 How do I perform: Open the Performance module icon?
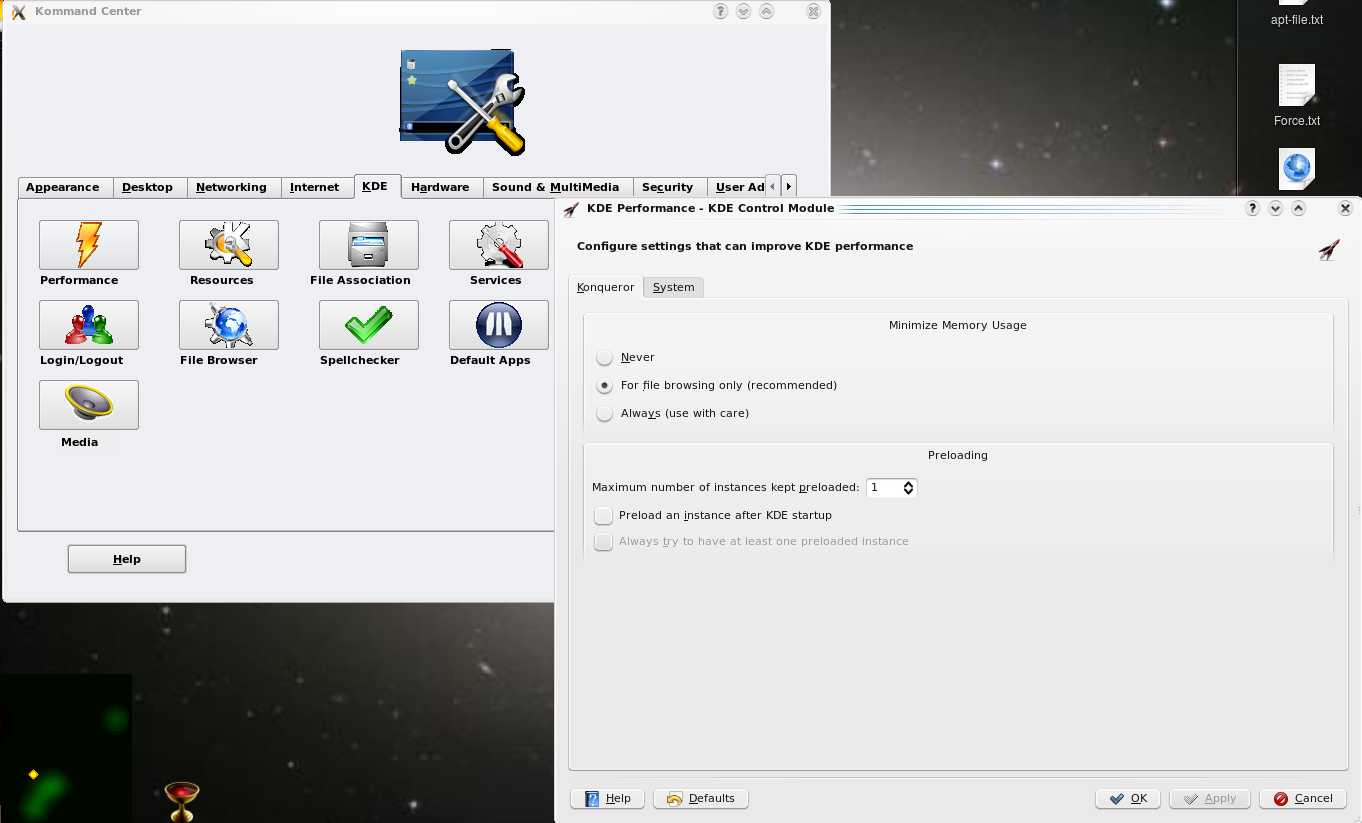(x=88, y=245)
